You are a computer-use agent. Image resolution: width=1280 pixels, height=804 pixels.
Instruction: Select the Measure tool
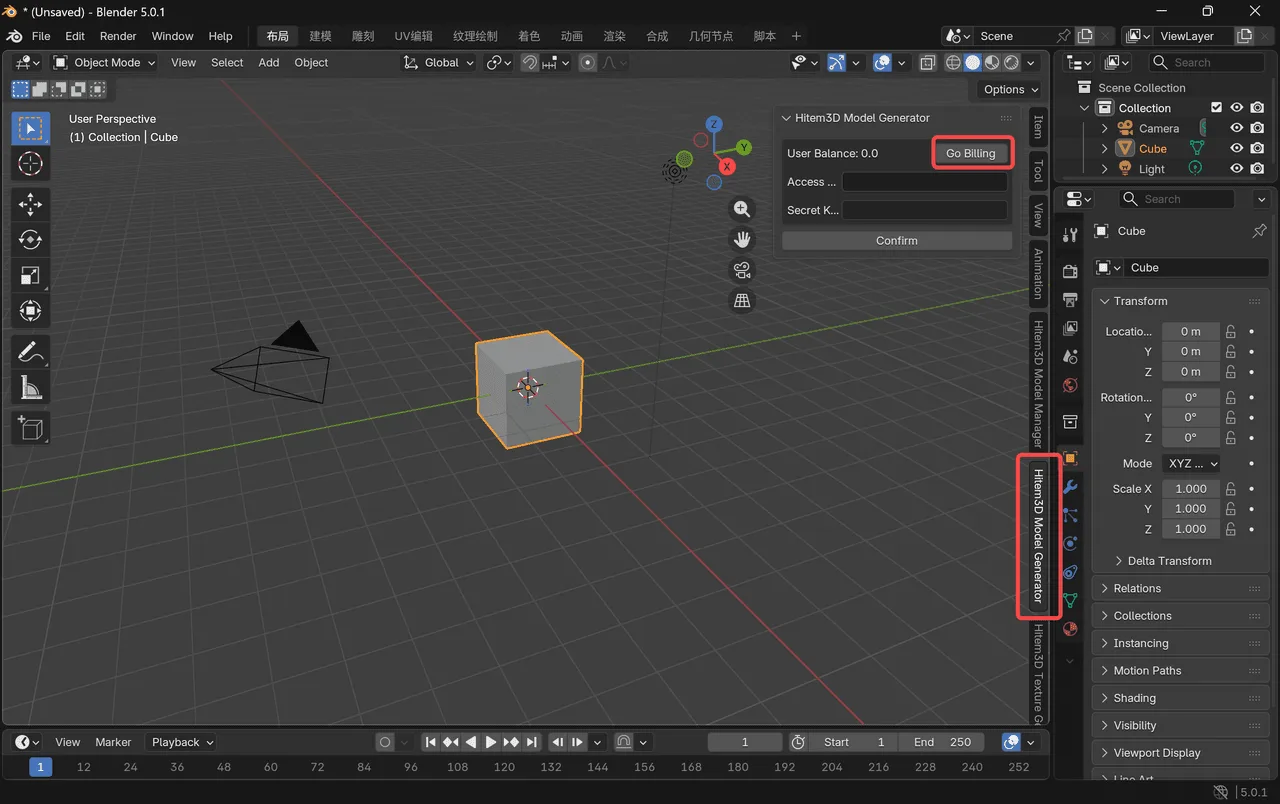[31, 387]
